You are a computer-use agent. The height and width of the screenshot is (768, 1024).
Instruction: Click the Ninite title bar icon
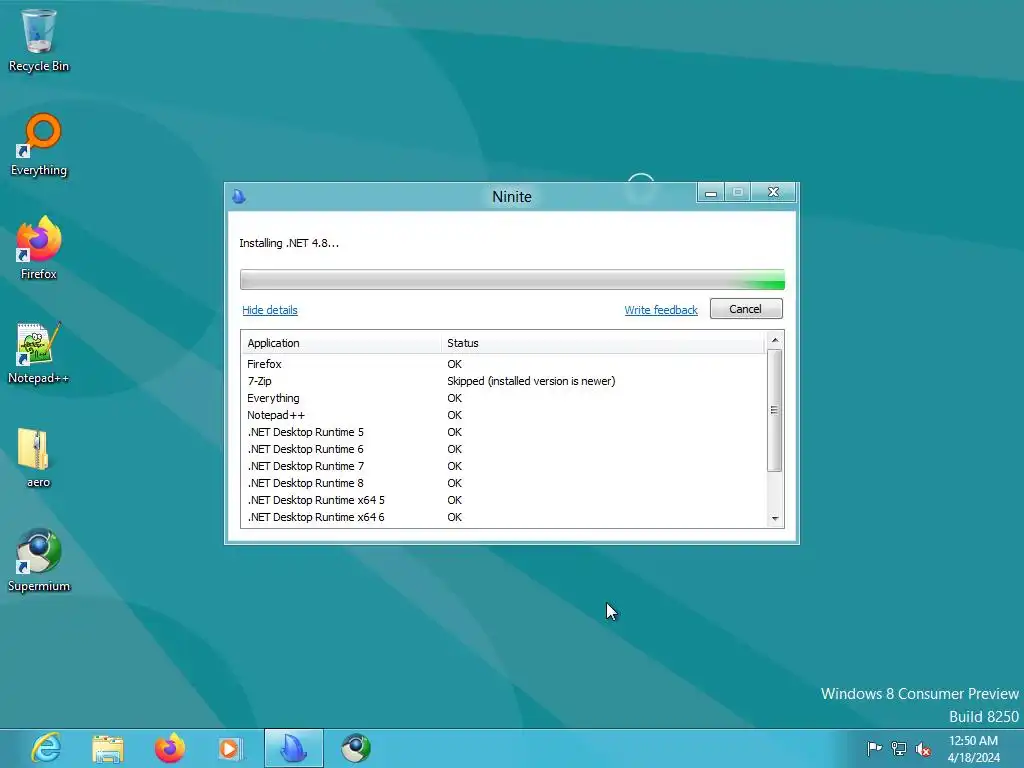239,197
